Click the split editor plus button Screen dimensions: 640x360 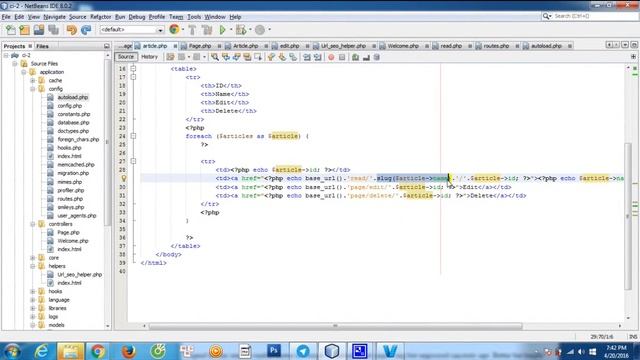tap(633, 57)
